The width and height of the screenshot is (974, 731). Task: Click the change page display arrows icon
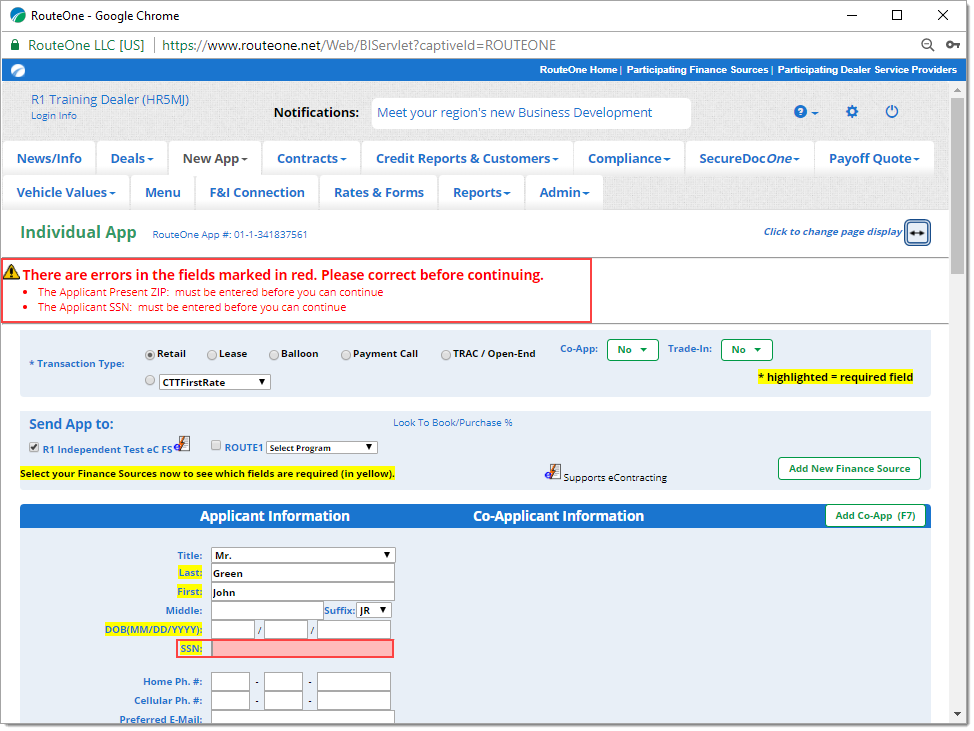(917, 233)
